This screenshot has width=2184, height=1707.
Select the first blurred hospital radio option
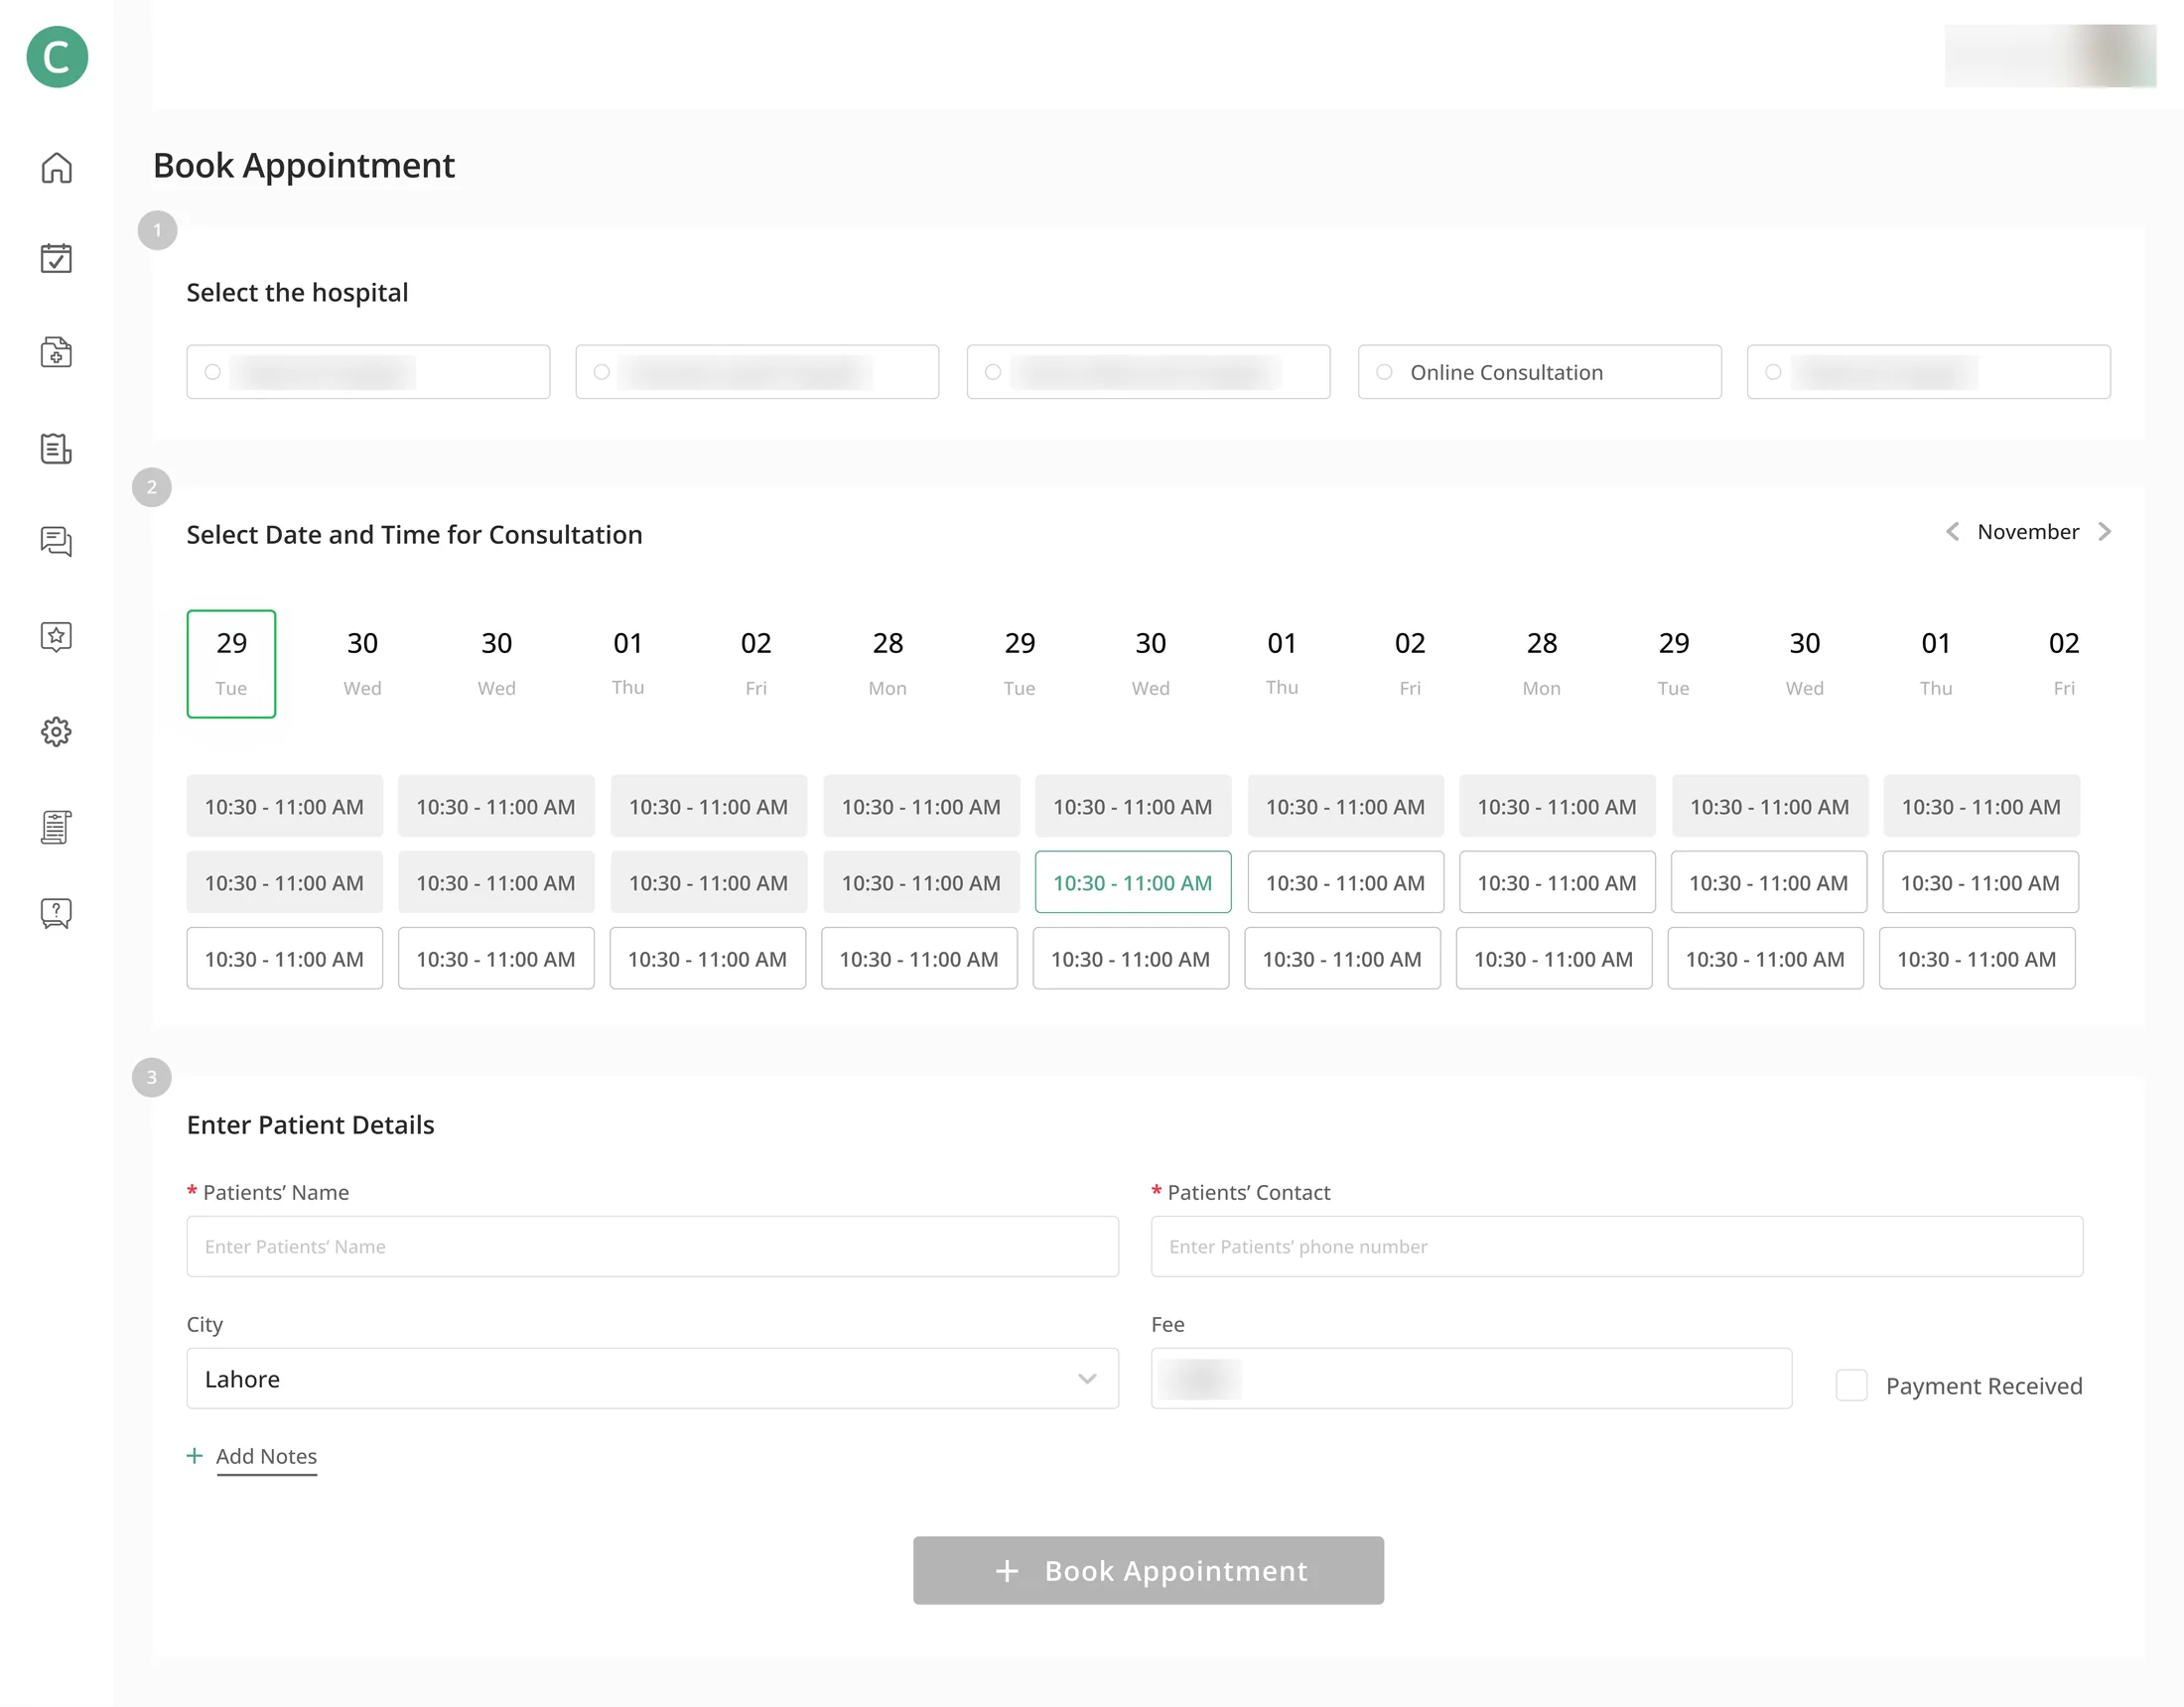[x=213, y=372]
